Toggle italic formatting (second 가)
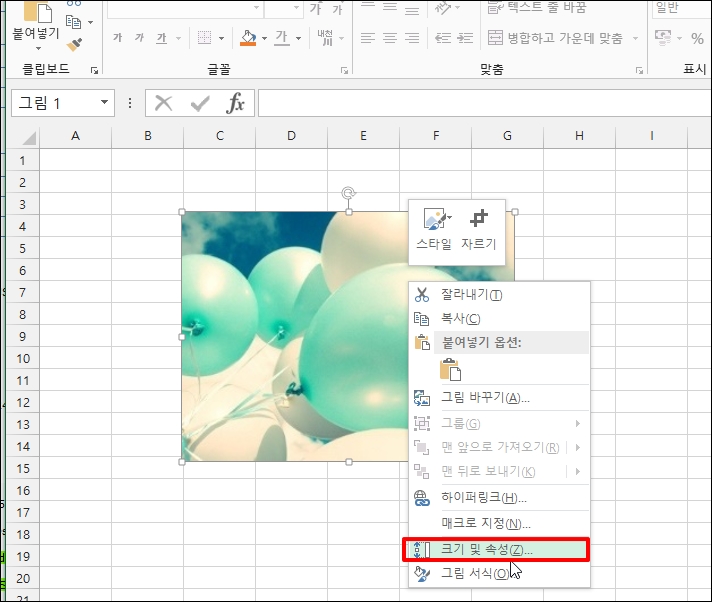 pos(139,38)
